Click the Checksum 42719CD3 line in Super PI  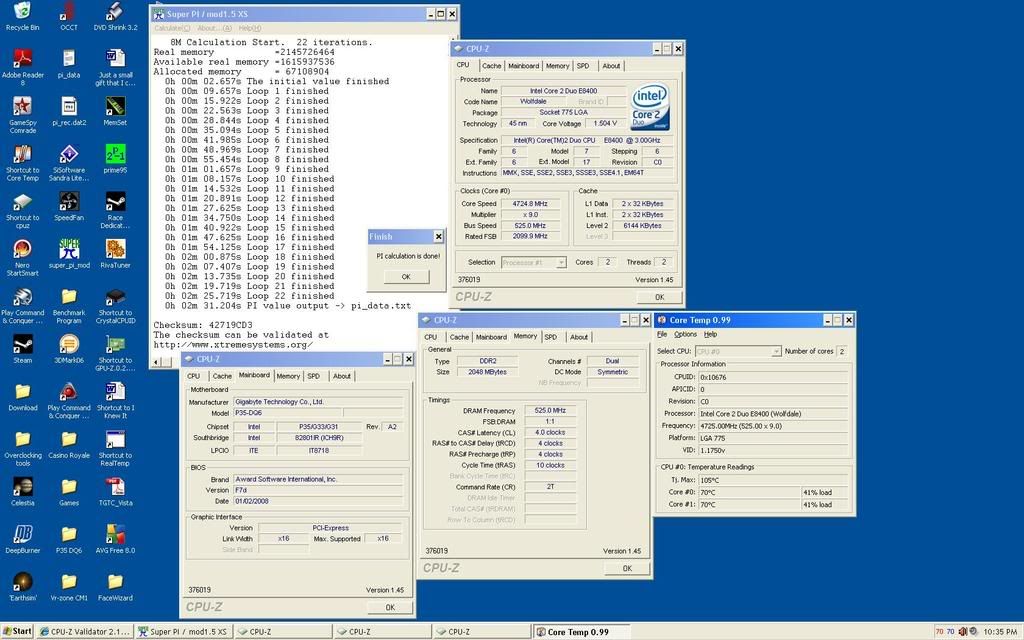tap(203, 325)
